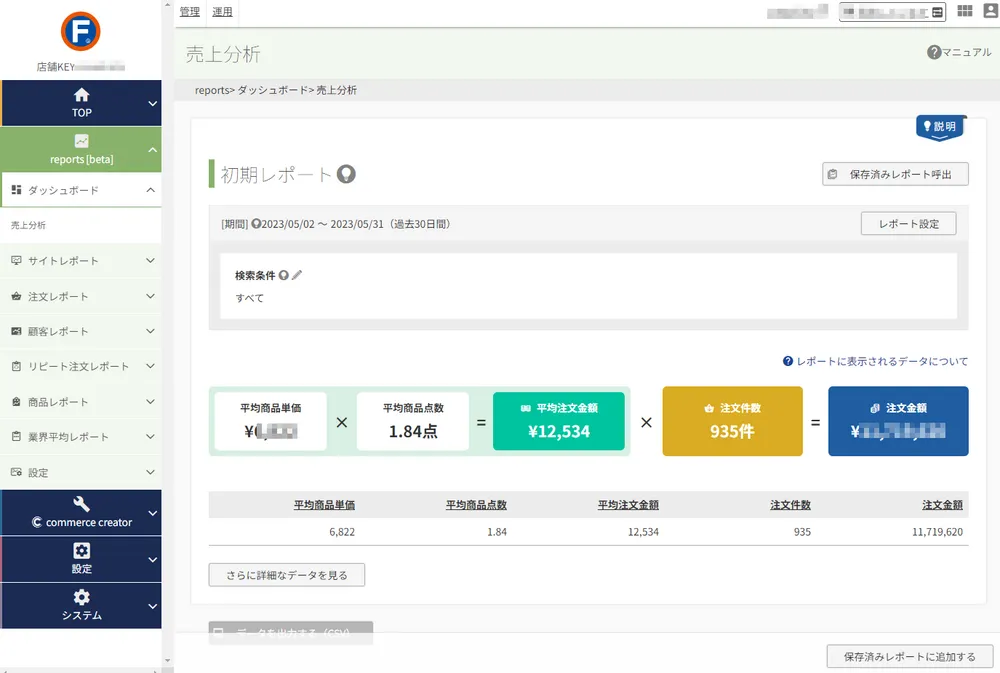Click the TOP home icon in the sidebar
The height and width of the screenshot is (673, 1000).
pyautogui.click(x=80, y=95)
